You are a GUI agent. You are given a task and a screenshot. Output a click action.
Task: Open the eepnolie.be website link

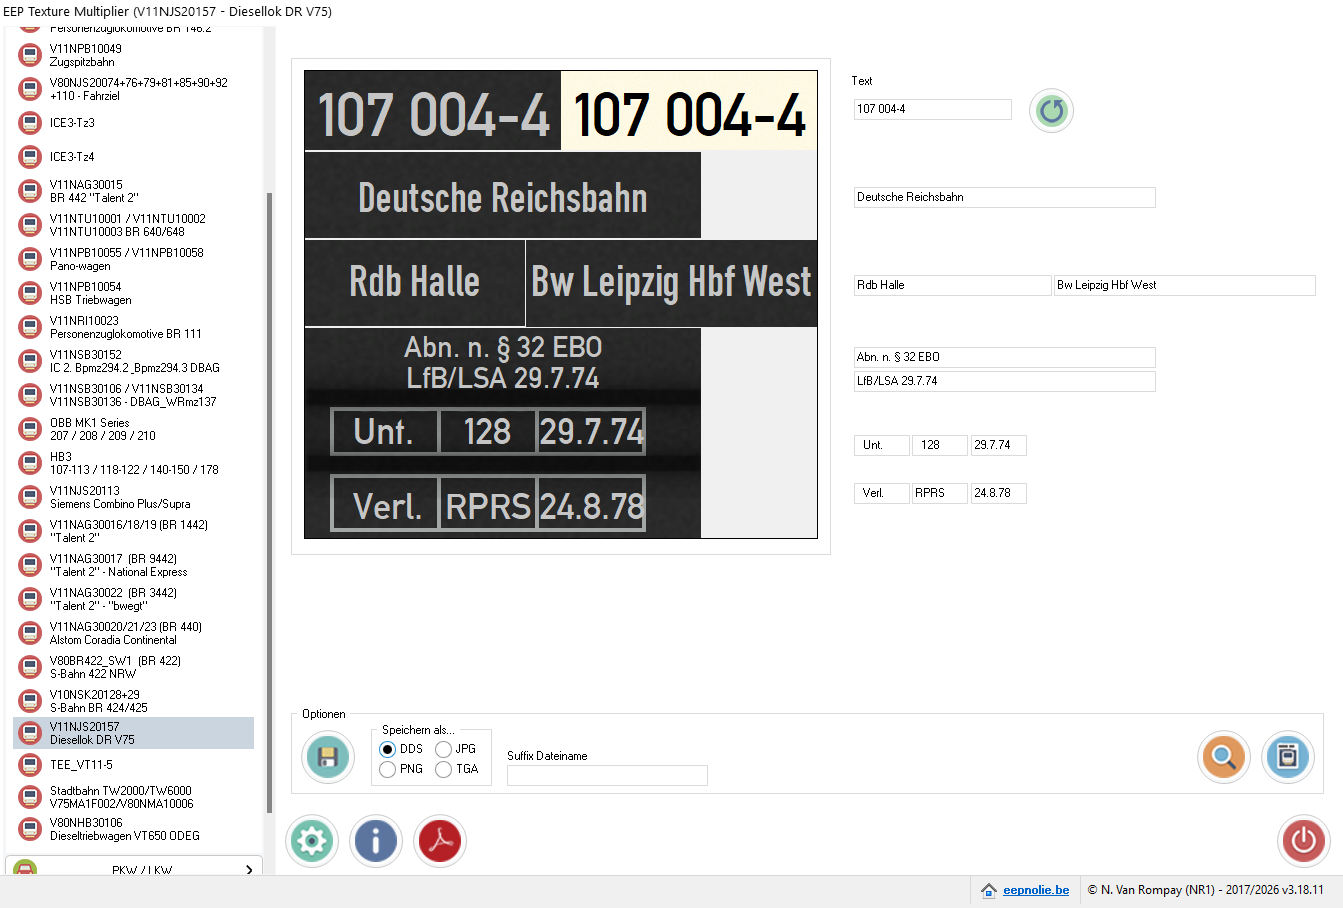1036,890
